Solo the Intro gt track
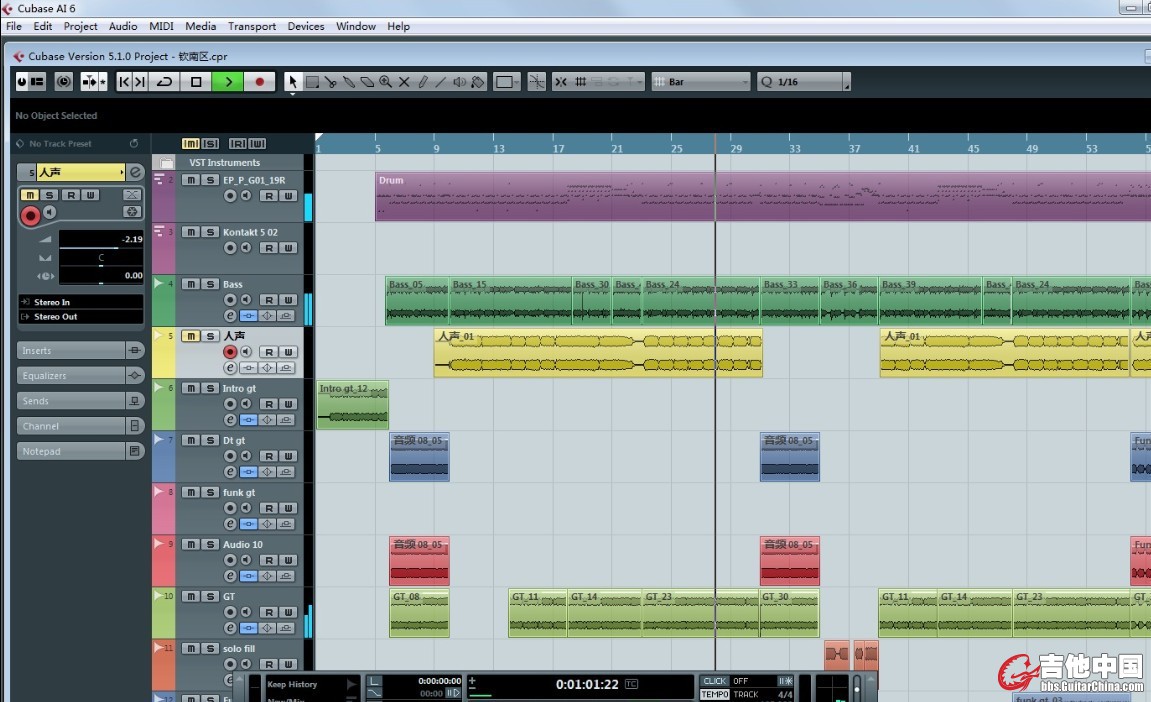The image size is (1151, 702). tap(210, 388)
